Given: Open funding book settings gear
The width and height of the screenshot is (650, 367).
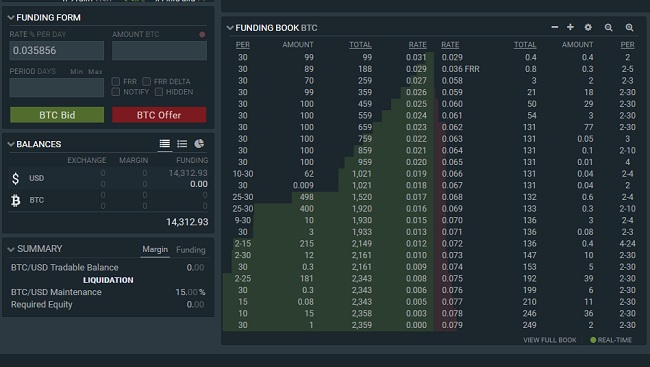Looking at the screenshot, I should point(588,27).
